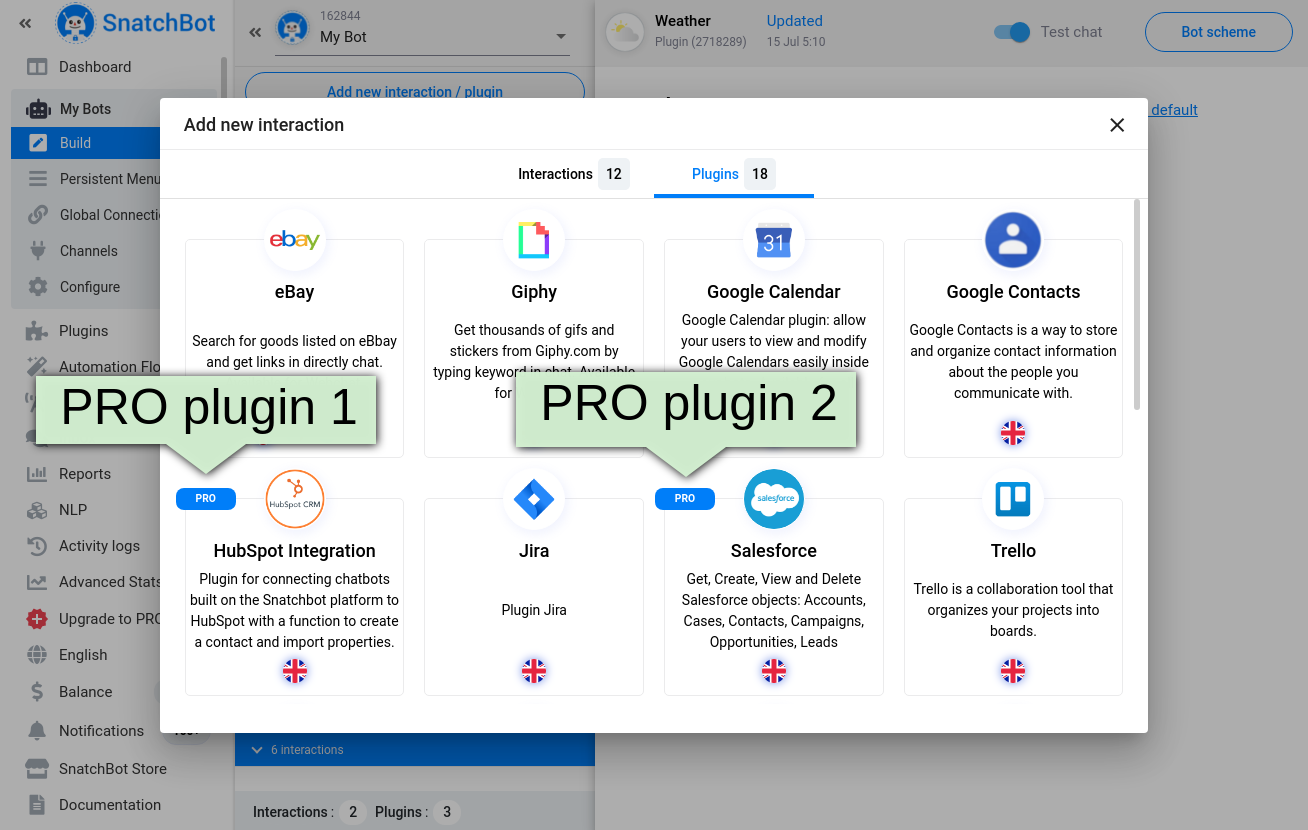Open Balance in the sidebar
Image resolution: width=1308 pixels, height=830 pixels.
click(85, 692)
